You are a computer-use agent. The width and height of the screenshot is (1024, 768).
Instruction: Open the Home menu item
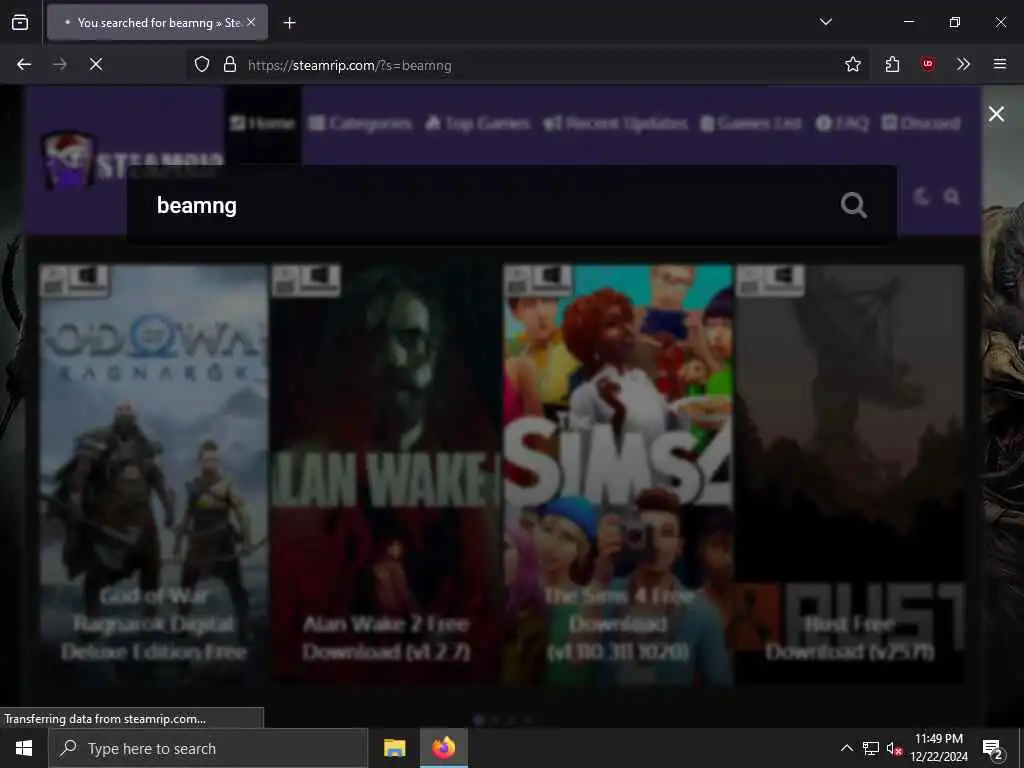(x=263, y=123)
